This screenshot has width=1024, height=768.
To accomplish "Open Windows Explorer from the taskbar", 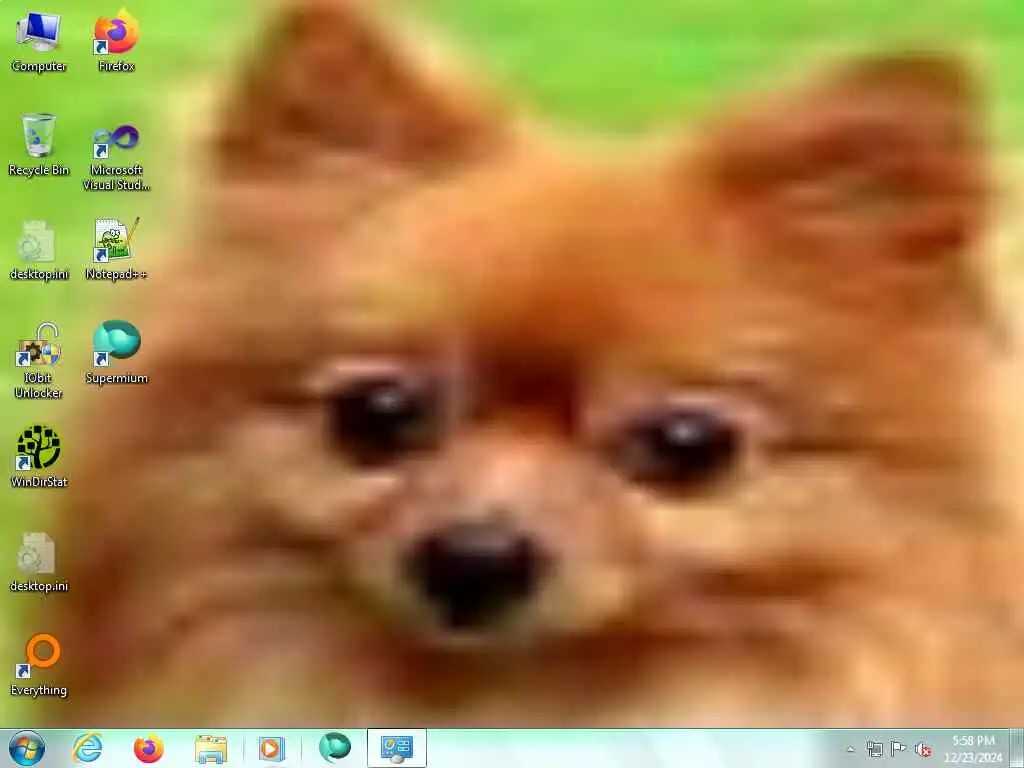I will tap(210, 748).
